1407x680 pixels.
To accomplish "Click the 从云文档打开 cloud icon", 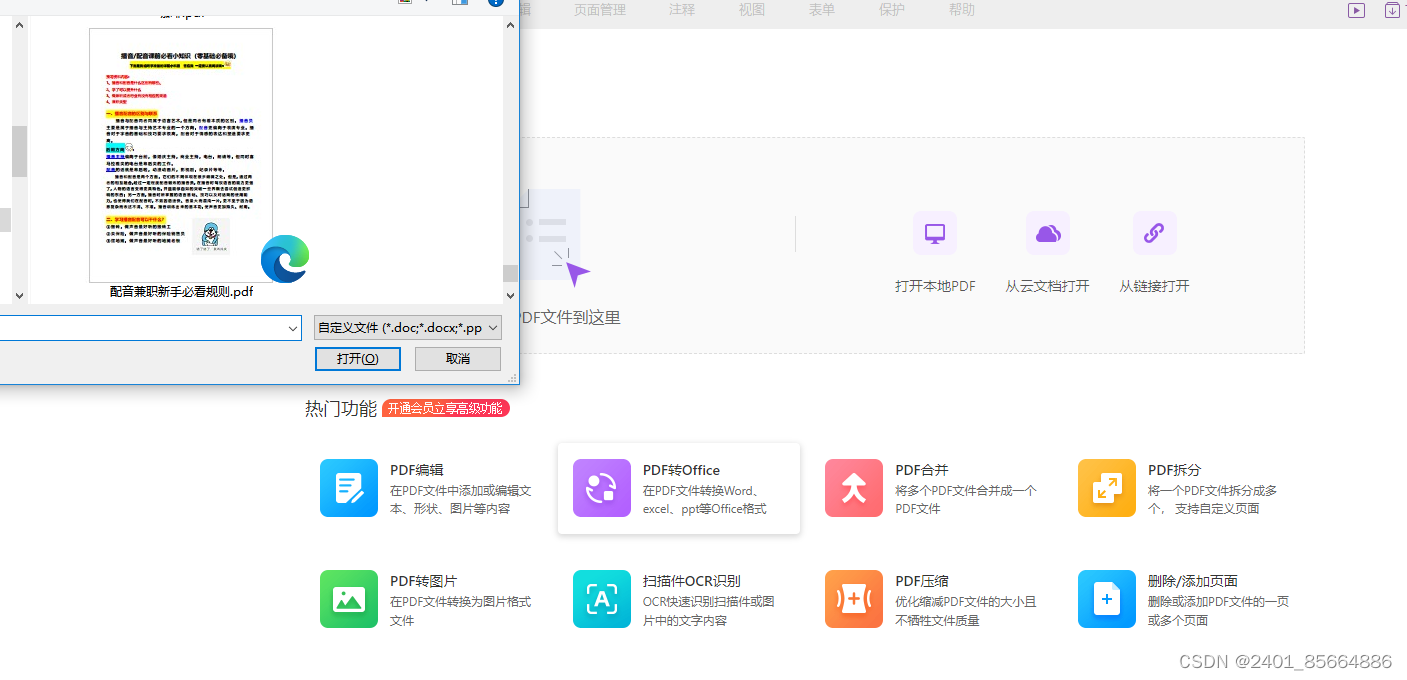I will tap(1048, 233).
